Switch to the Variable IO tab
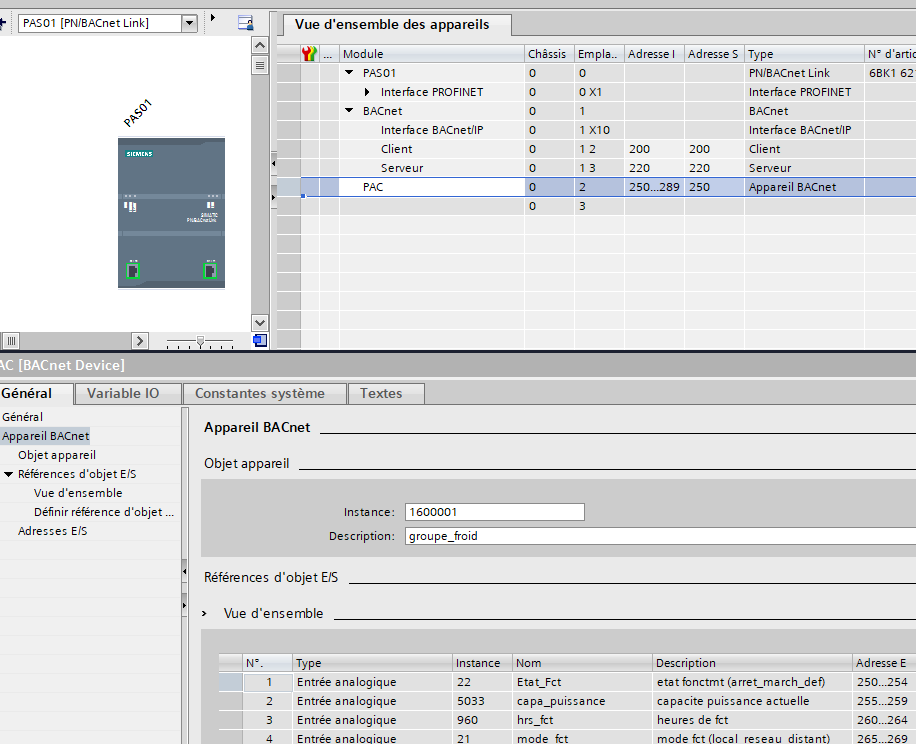 coord(122,393)
